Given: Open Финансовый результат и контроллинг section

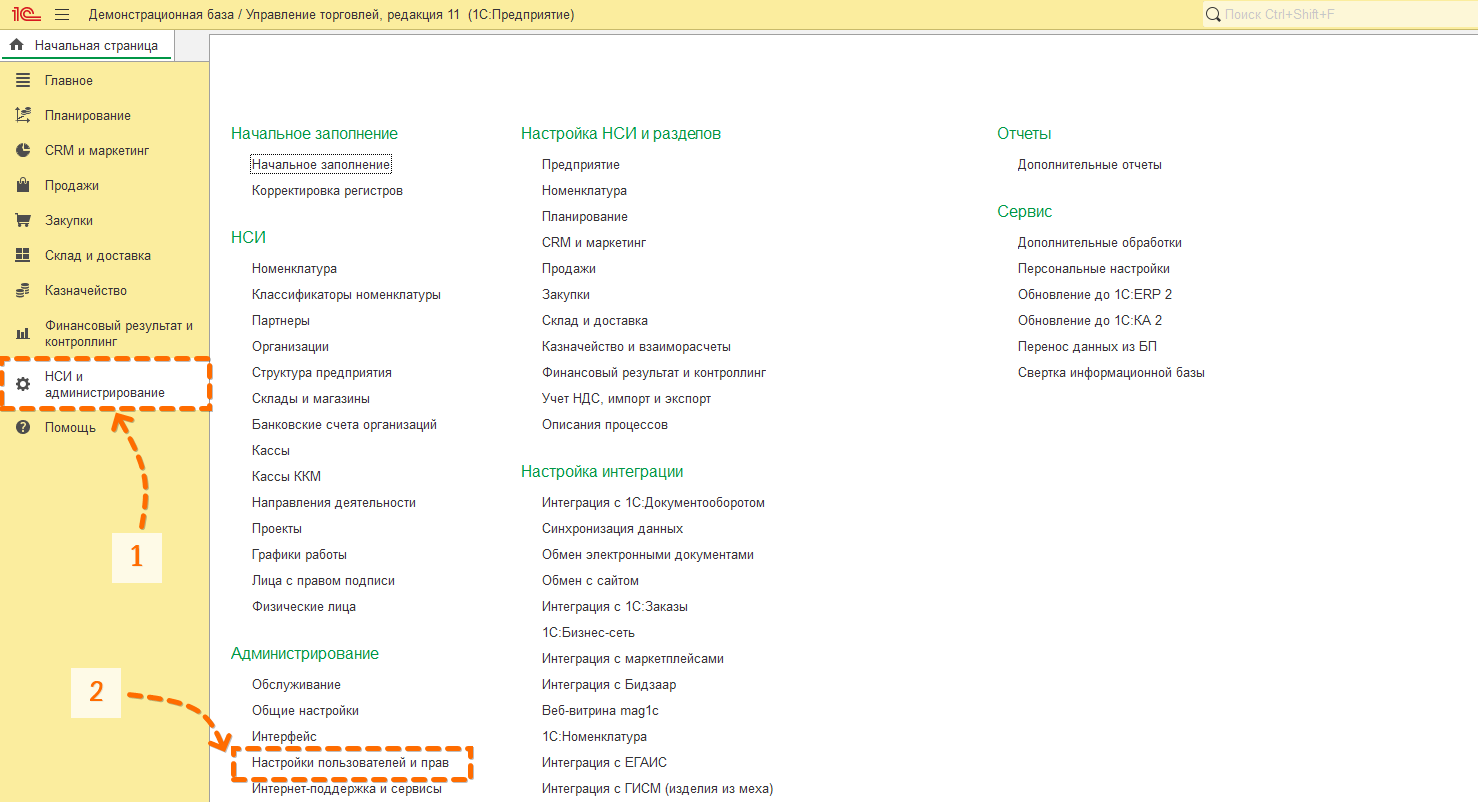Looking at the screenshot, I should point(118,333).
